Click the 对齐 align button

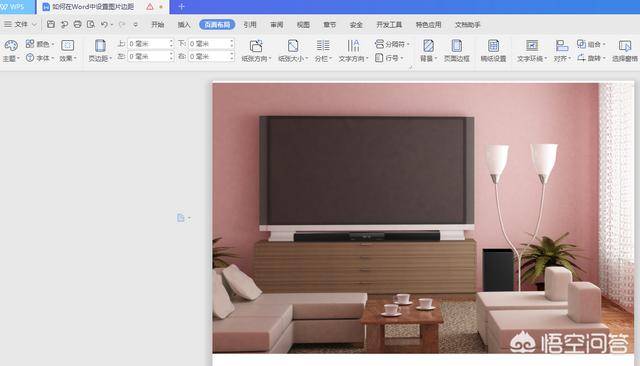[x=562, y=51]
